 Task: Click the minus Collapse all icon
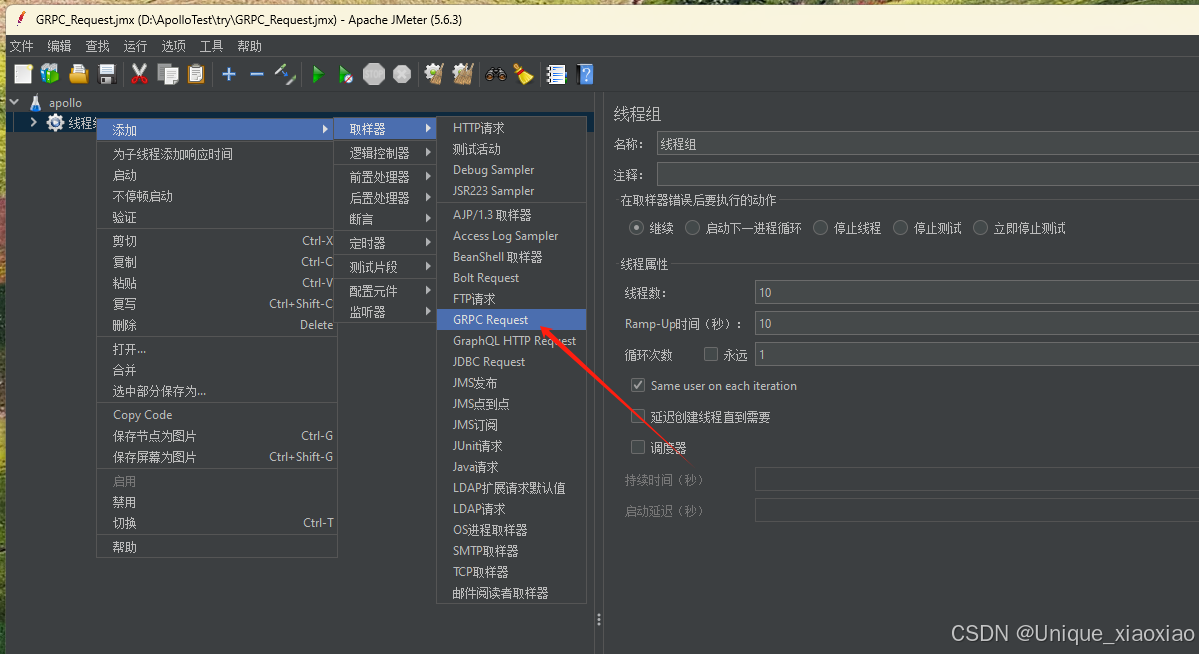tap(257, 74)
